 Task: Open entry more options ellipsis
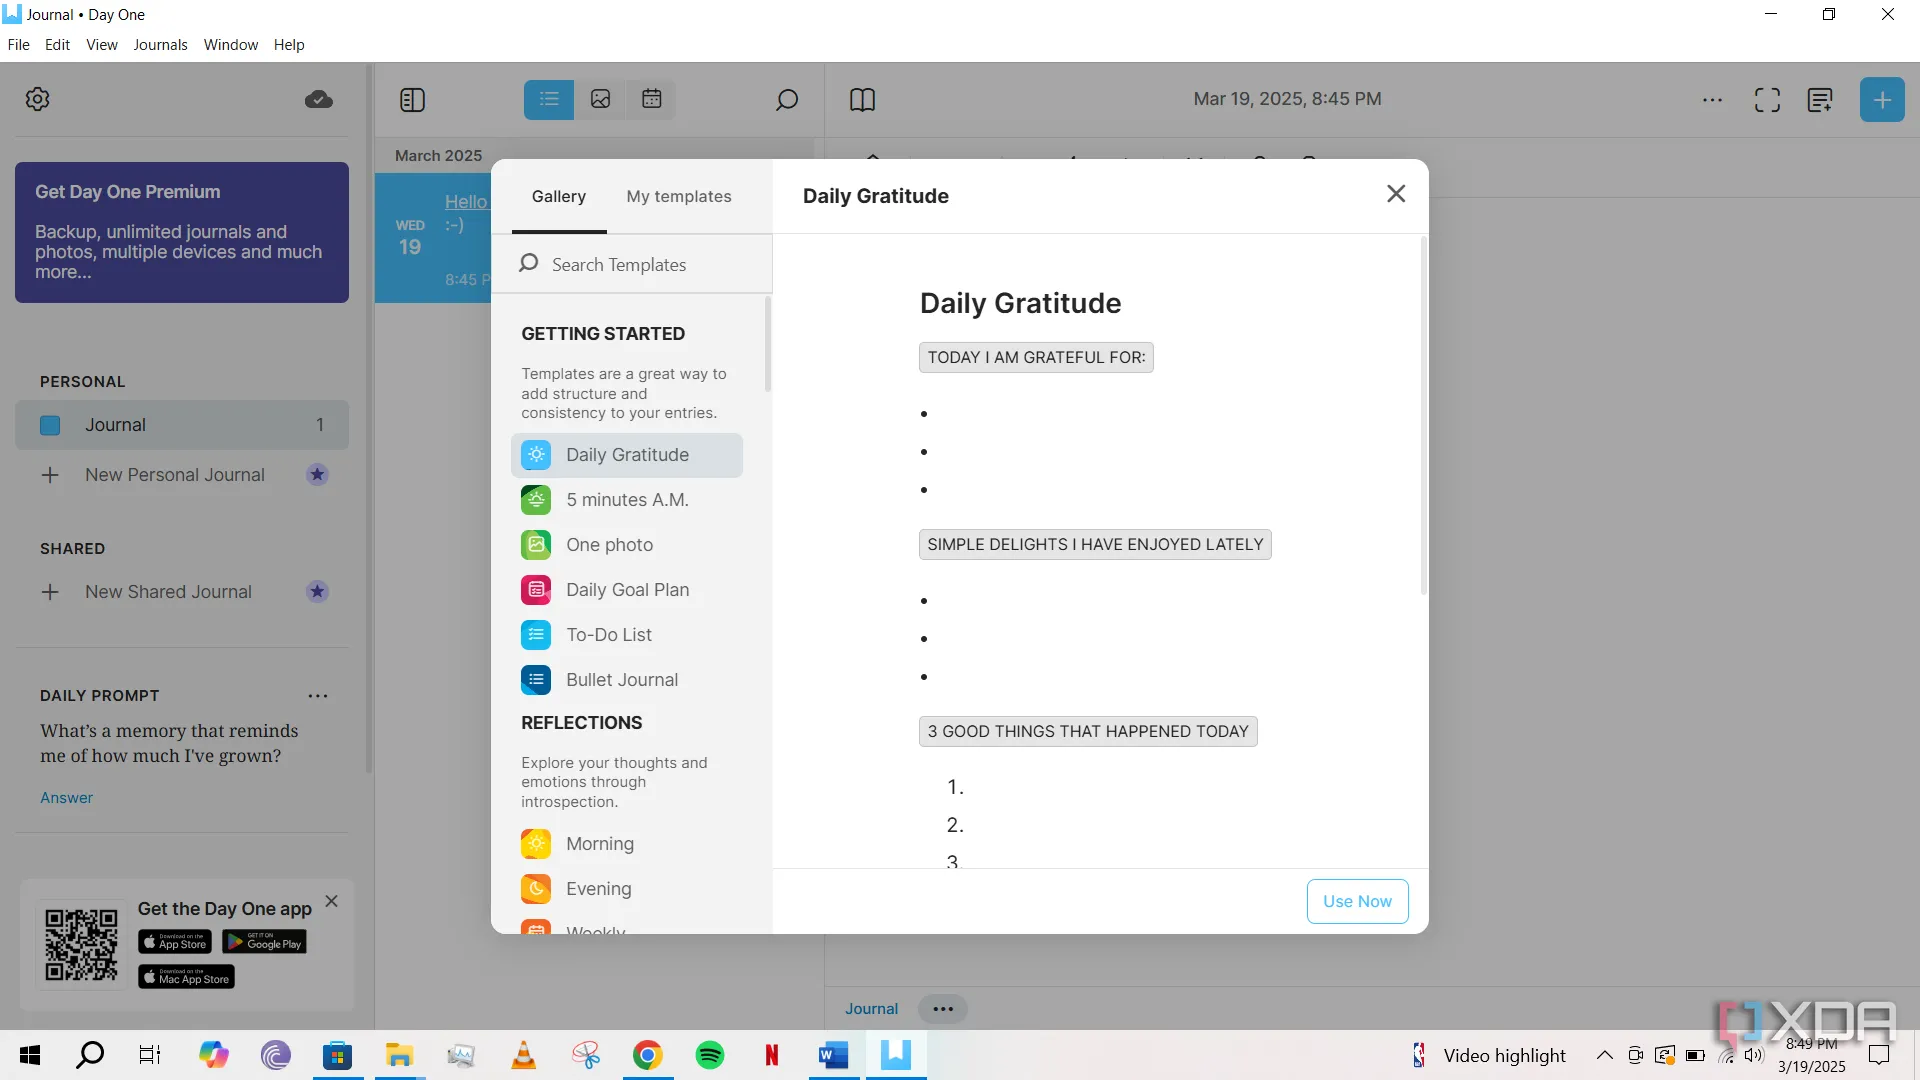click(1712, 100)
